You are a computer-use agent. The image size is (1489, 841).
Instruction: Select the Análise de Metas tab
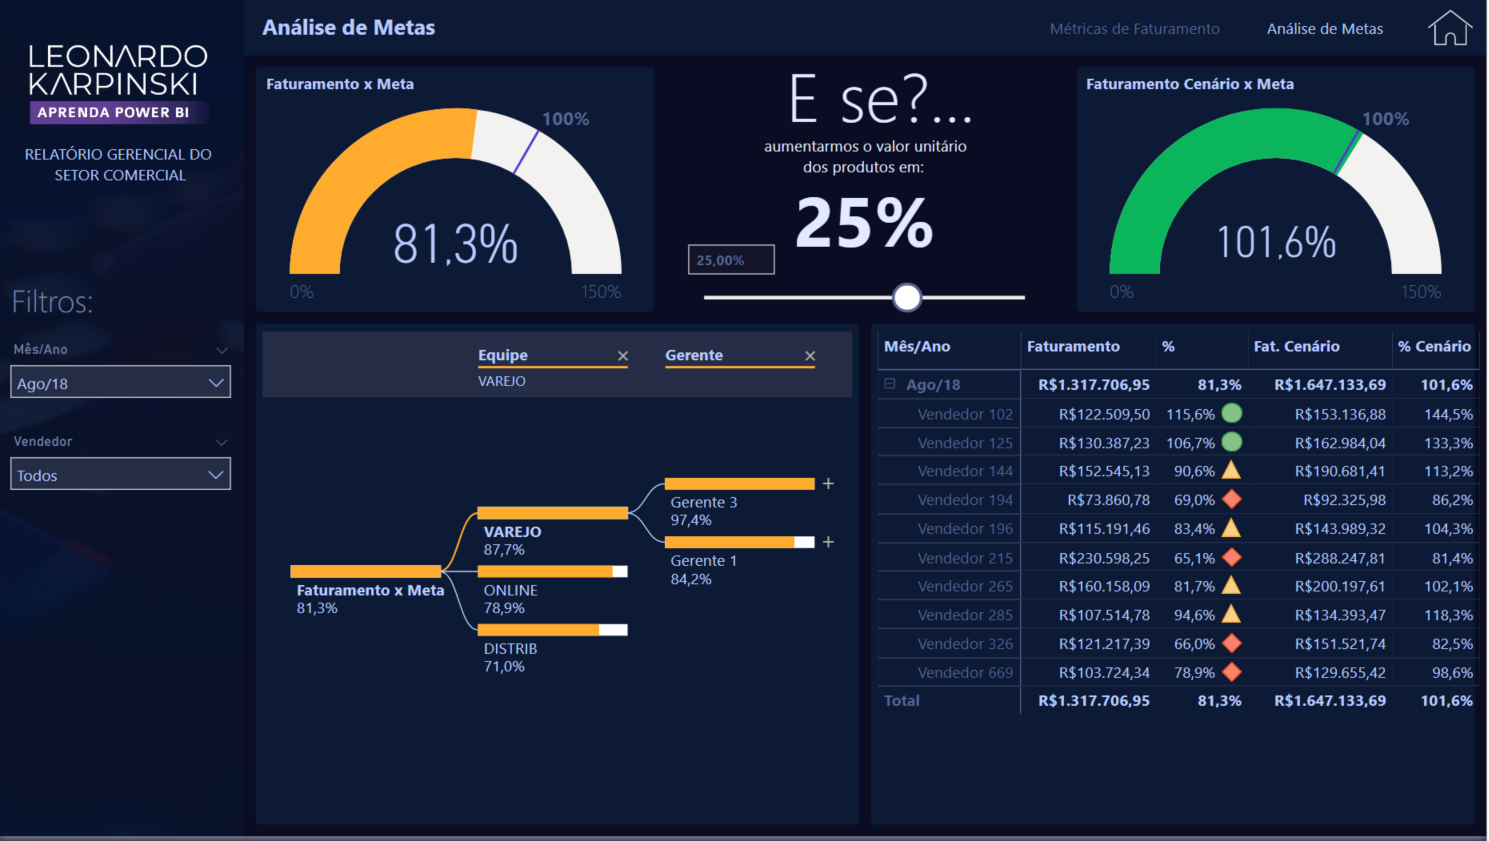(x=1325, y=28)
